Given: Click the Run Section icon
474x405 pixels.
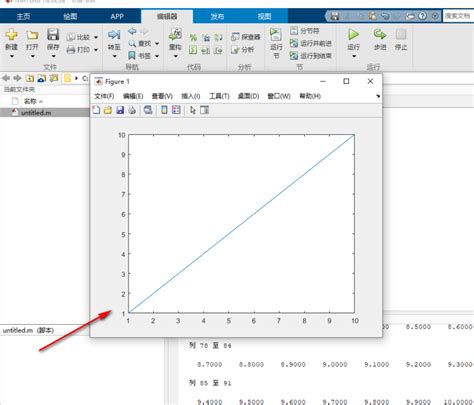Looking at the screenshot, I should pyautogui.click(x=275, y=34).
